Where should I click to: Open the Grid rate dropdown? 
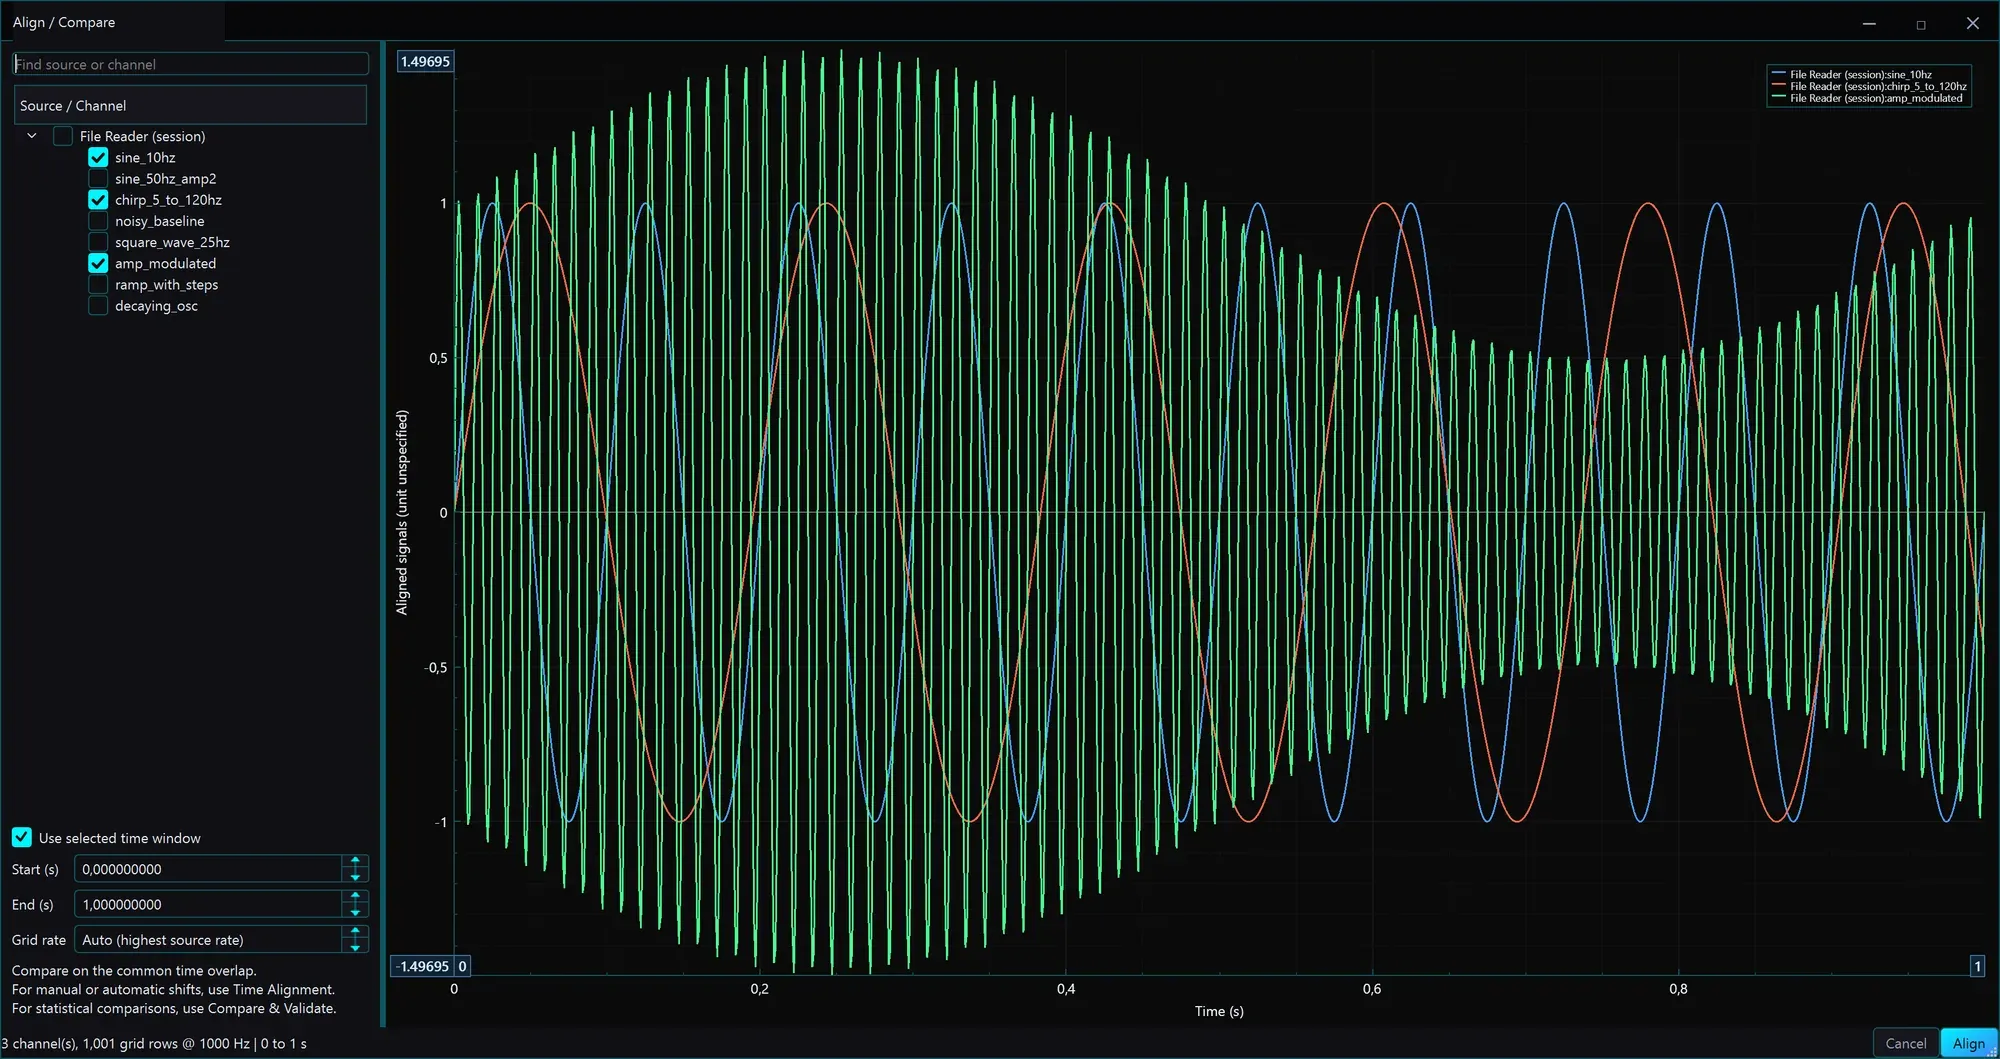pos(221,940)
